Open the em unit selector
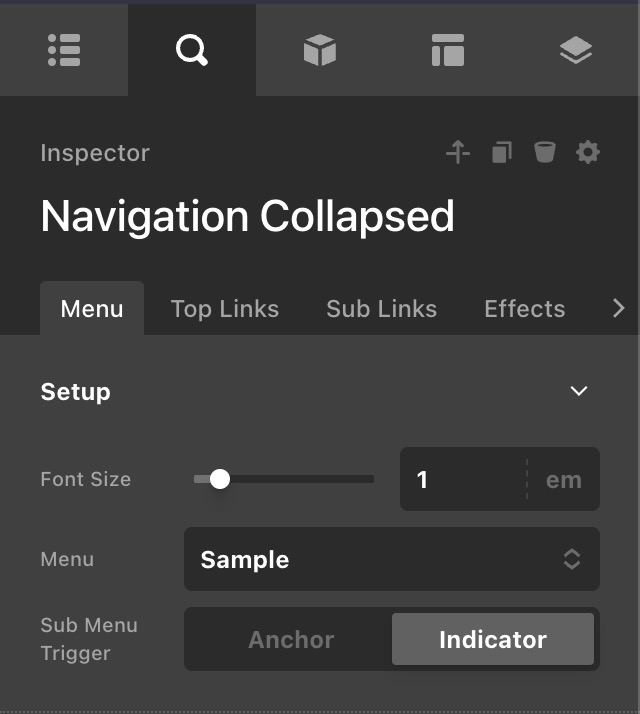640x714 pixels. coord(563,480)
